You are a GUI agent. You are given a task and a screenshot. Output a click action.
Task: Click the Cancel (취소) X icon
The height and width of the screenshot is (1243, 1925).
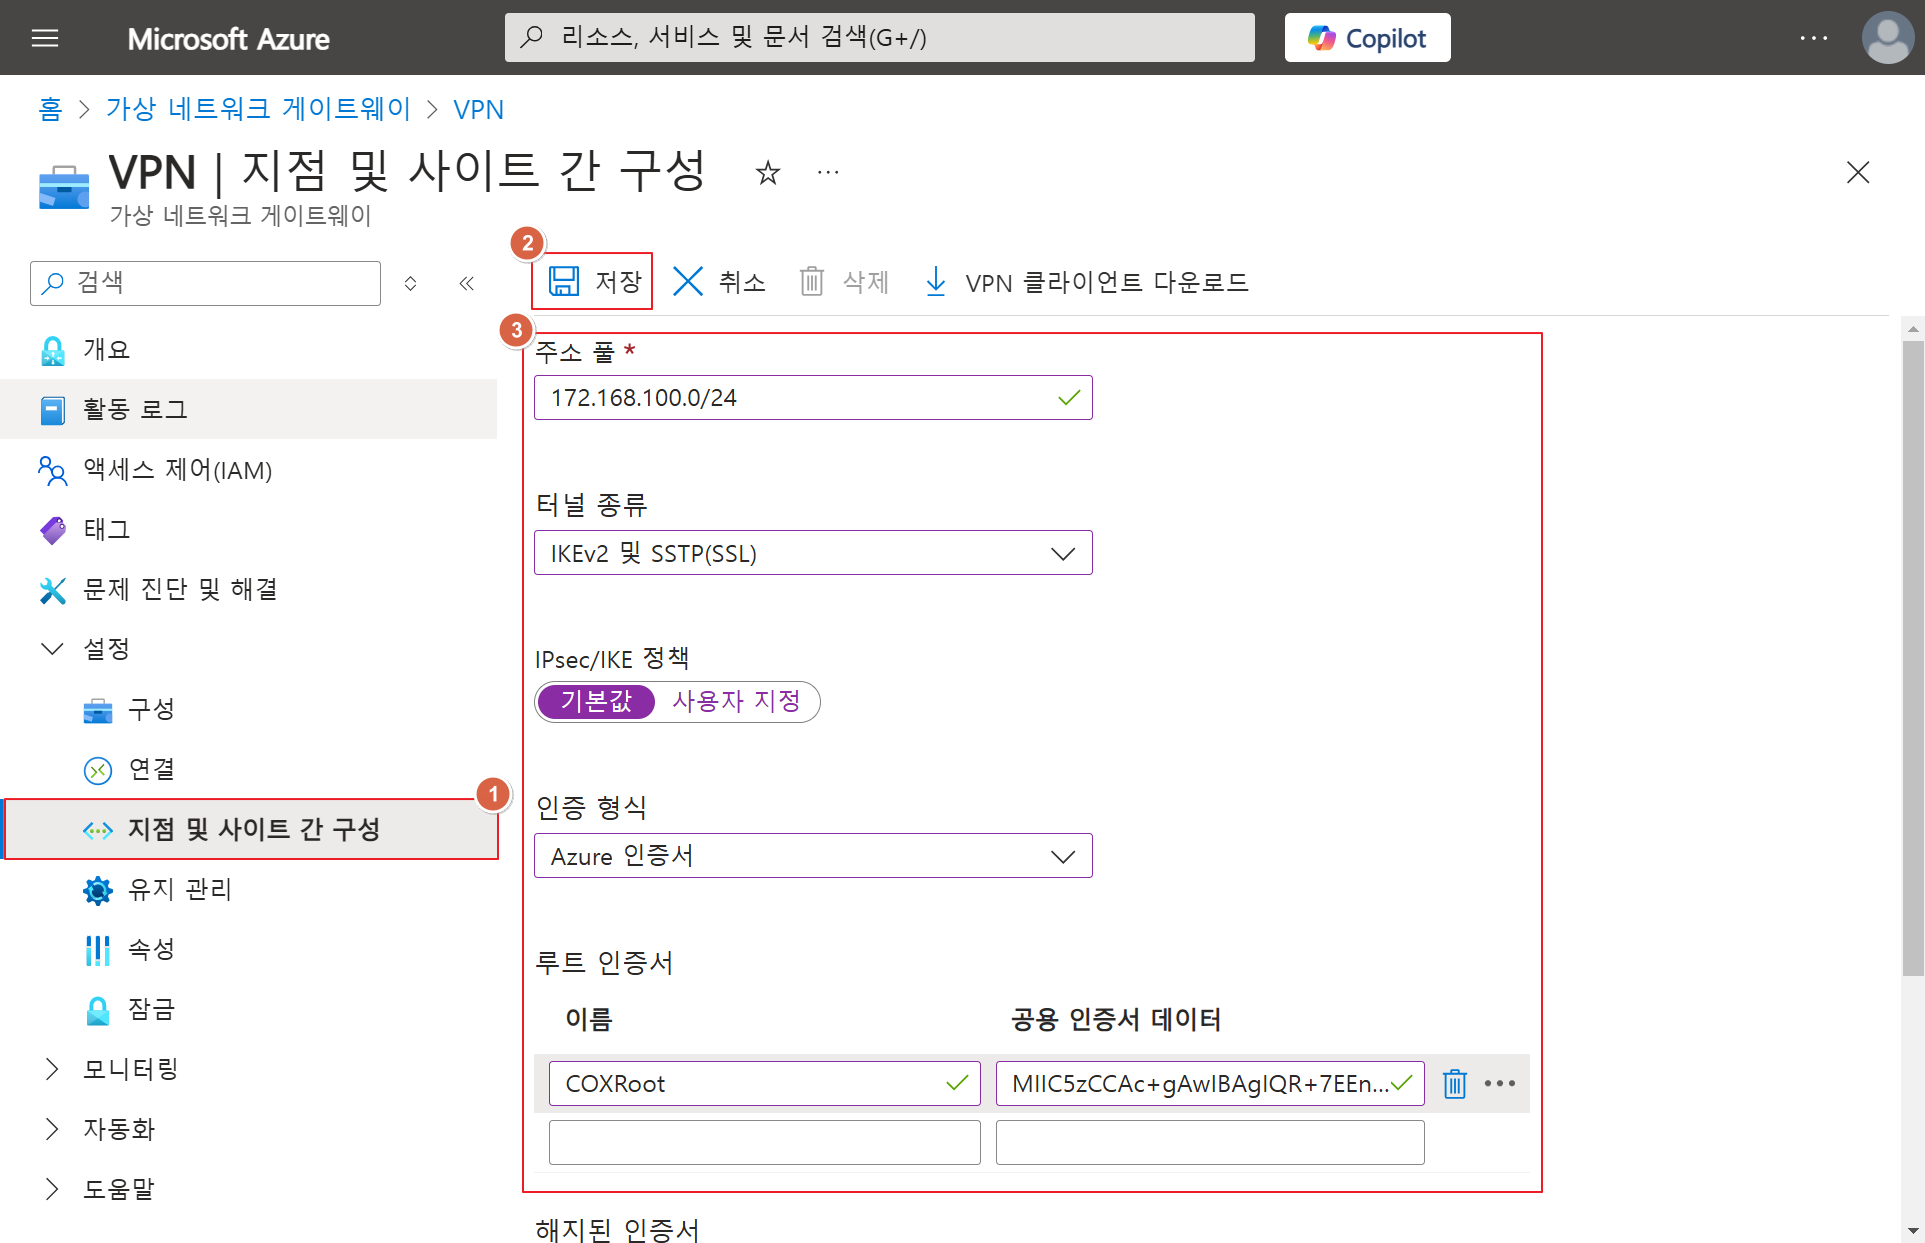(x=688, y=281)
